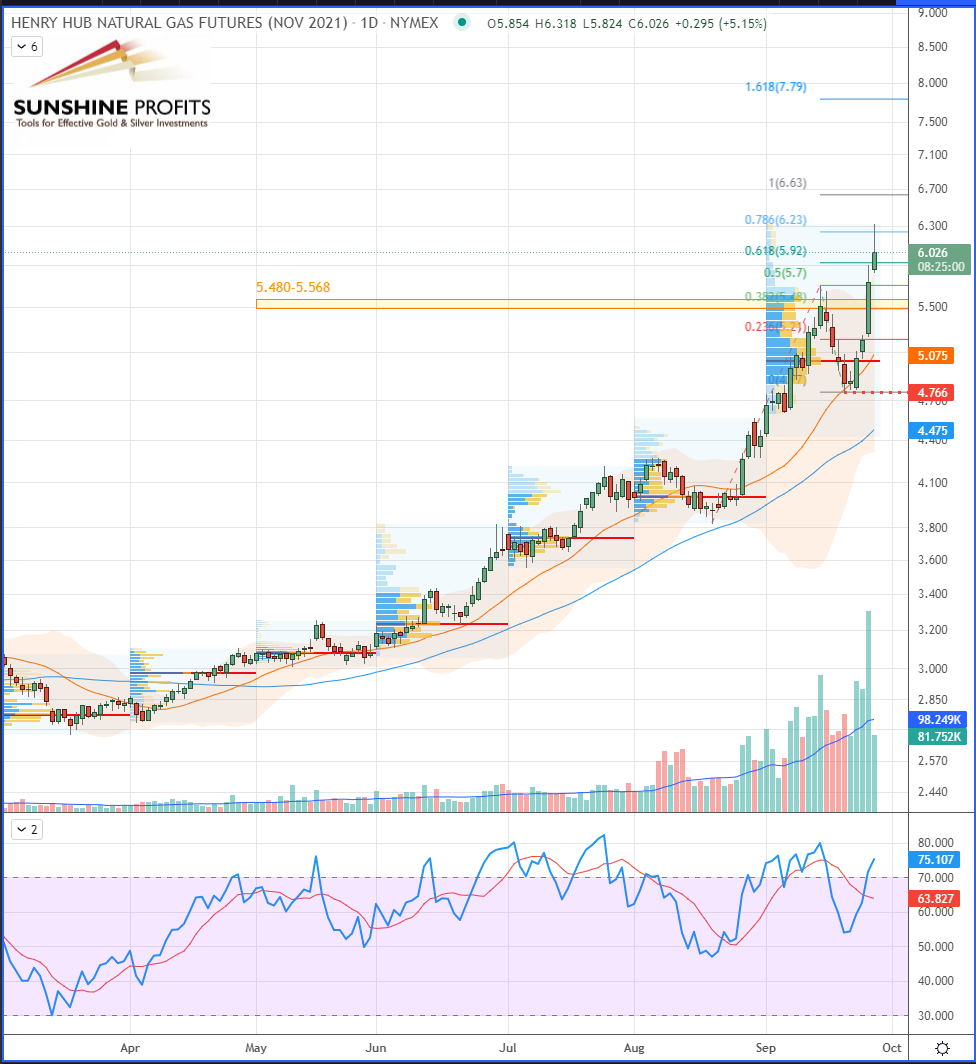
Task: Collapse the 6 indicators legend toggle
Action: [27, 47]
